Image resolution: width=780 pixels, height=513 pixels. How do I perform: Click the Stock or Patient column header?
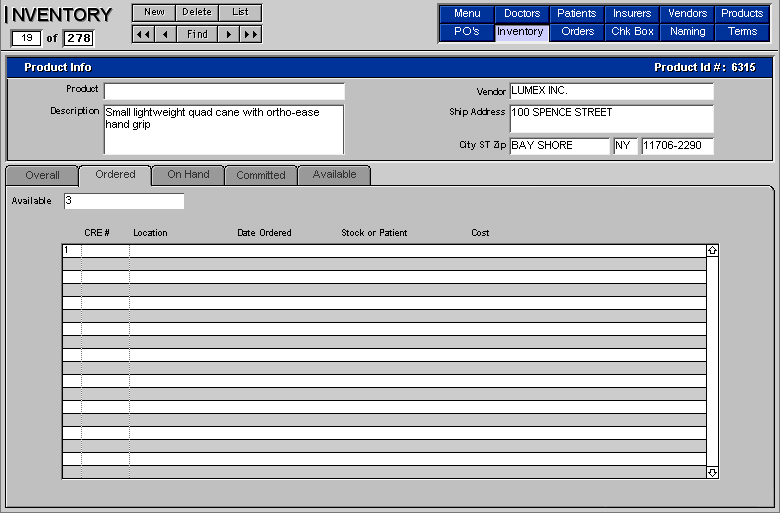pos(374,233)
